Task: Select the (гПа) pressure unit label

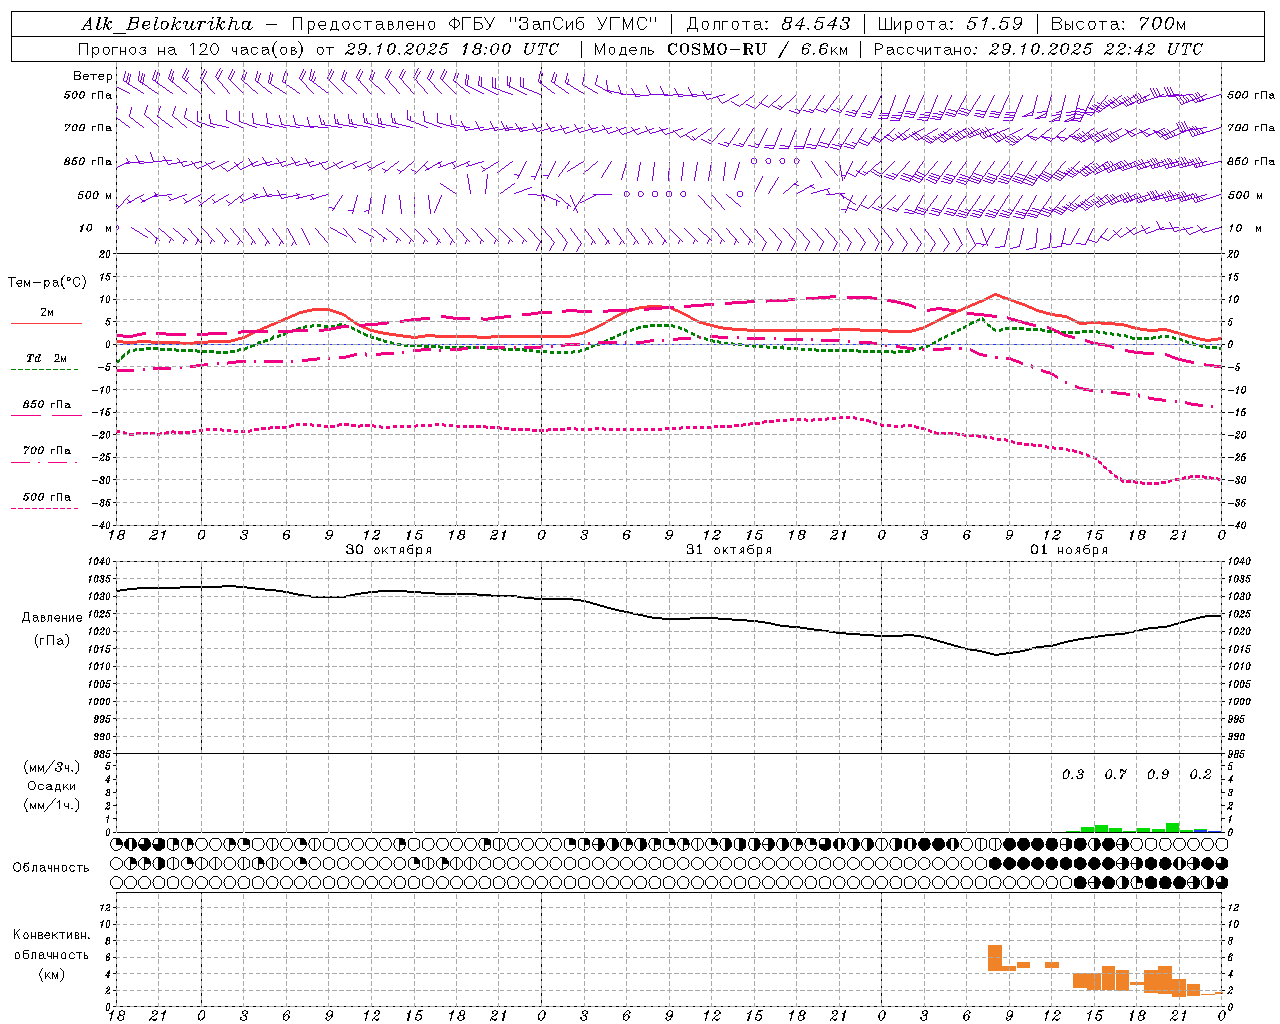Action: 52,641
